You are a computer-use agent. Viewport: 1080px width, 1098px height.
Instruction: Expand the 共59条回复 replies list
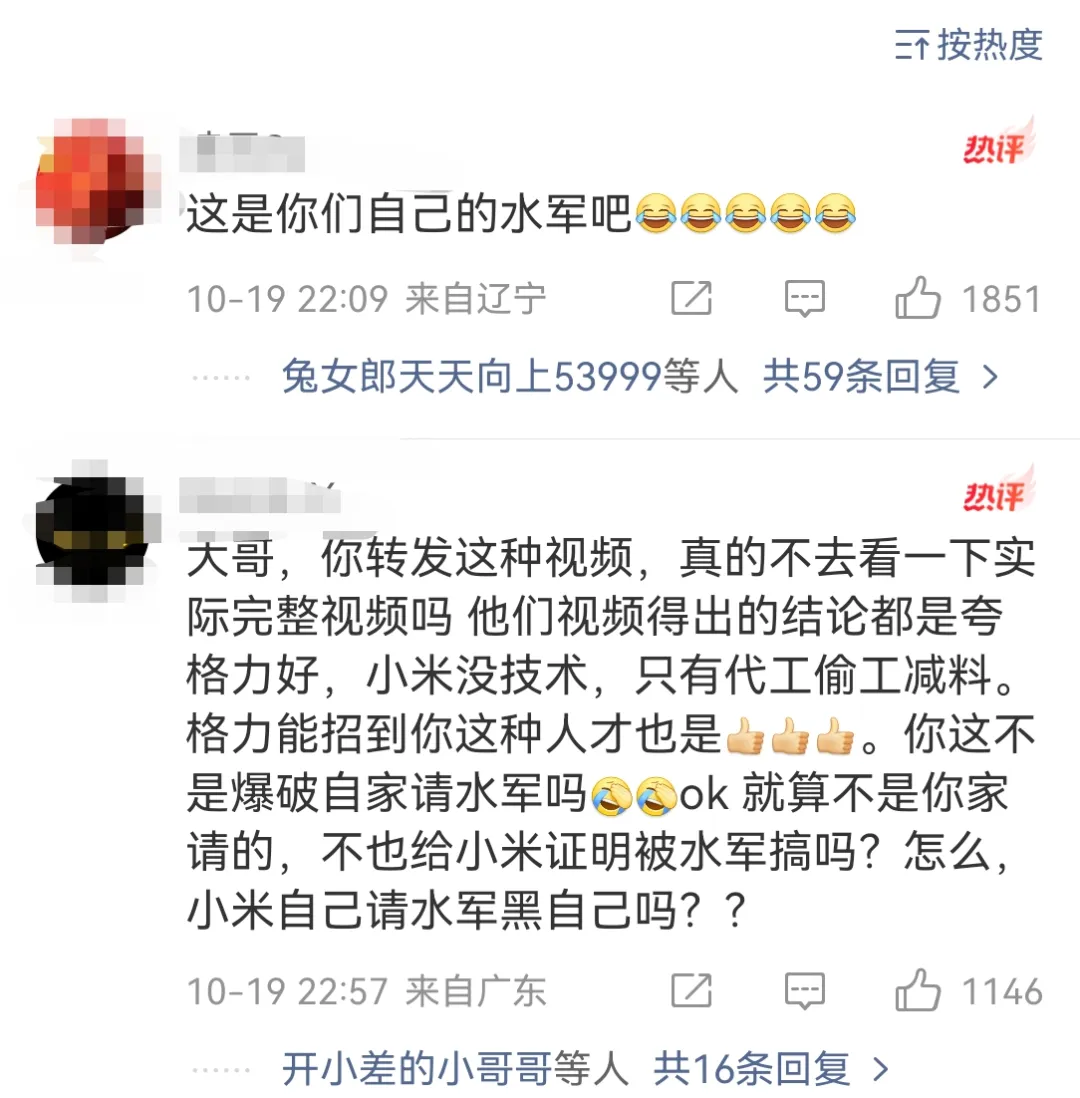[x=880, y=377]
